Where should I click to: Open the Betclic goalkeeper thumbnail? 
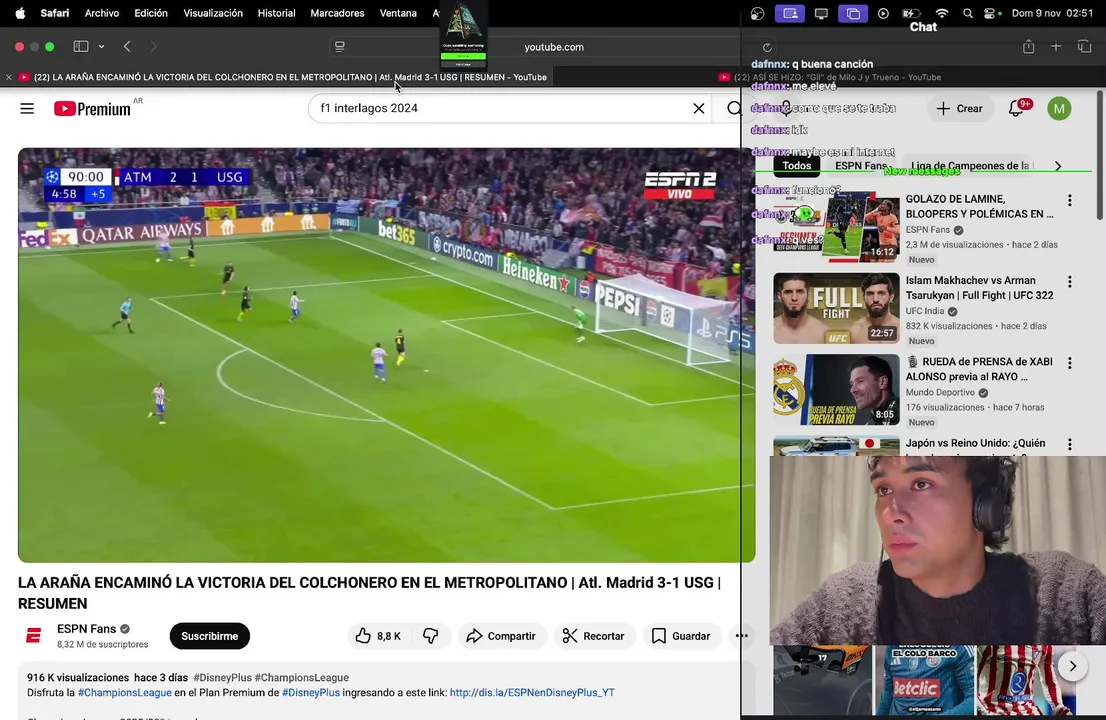click(x=923, y=681)
